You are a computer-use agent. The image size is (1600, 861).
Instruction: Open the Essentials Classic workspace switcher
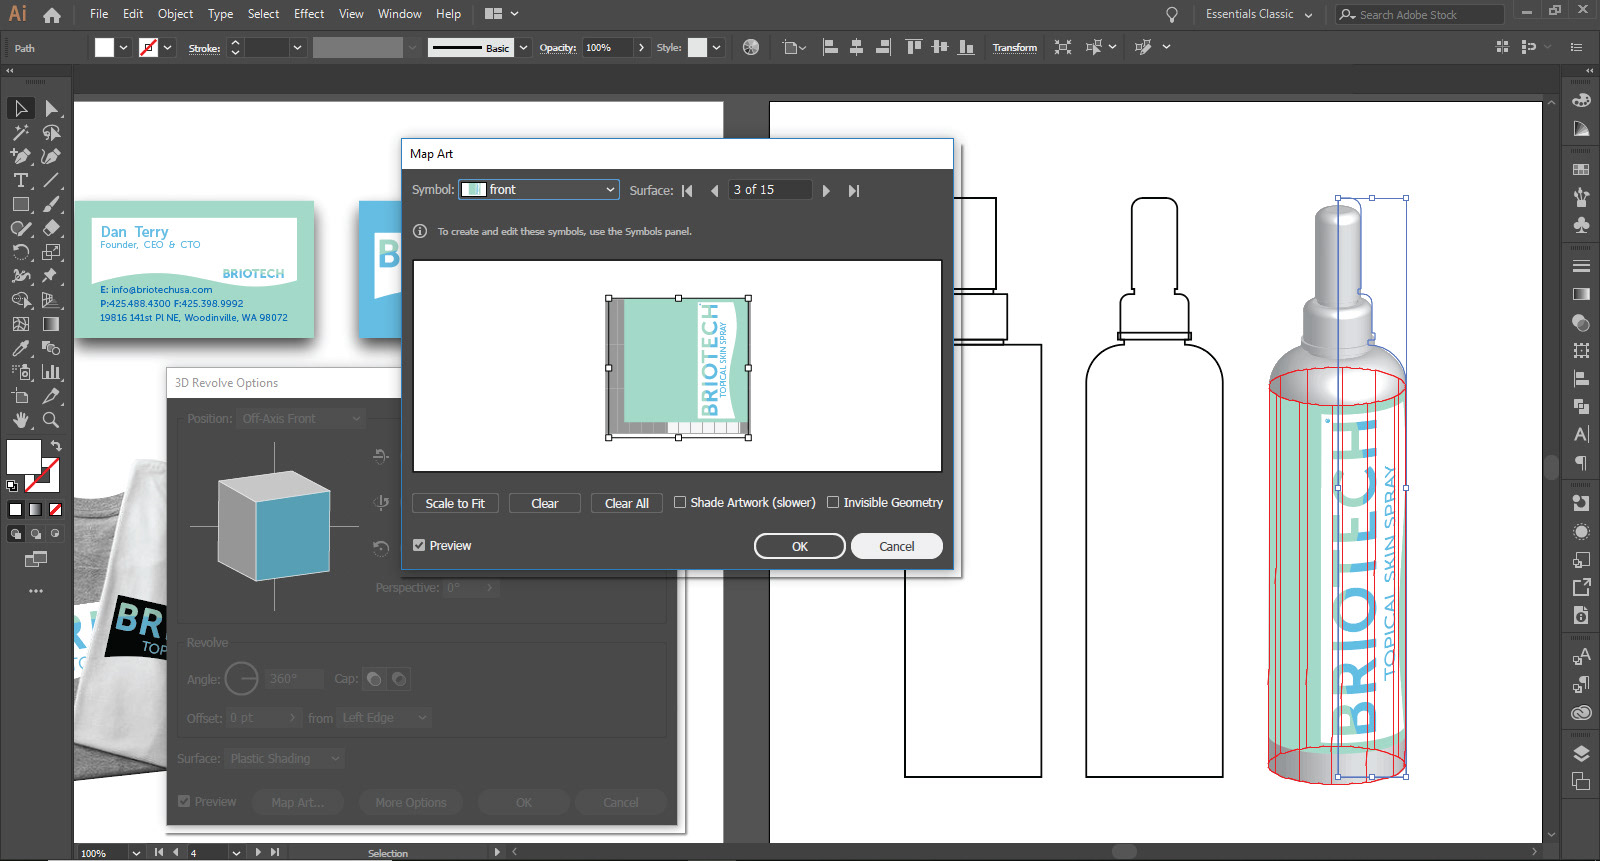click(1259, 14)
